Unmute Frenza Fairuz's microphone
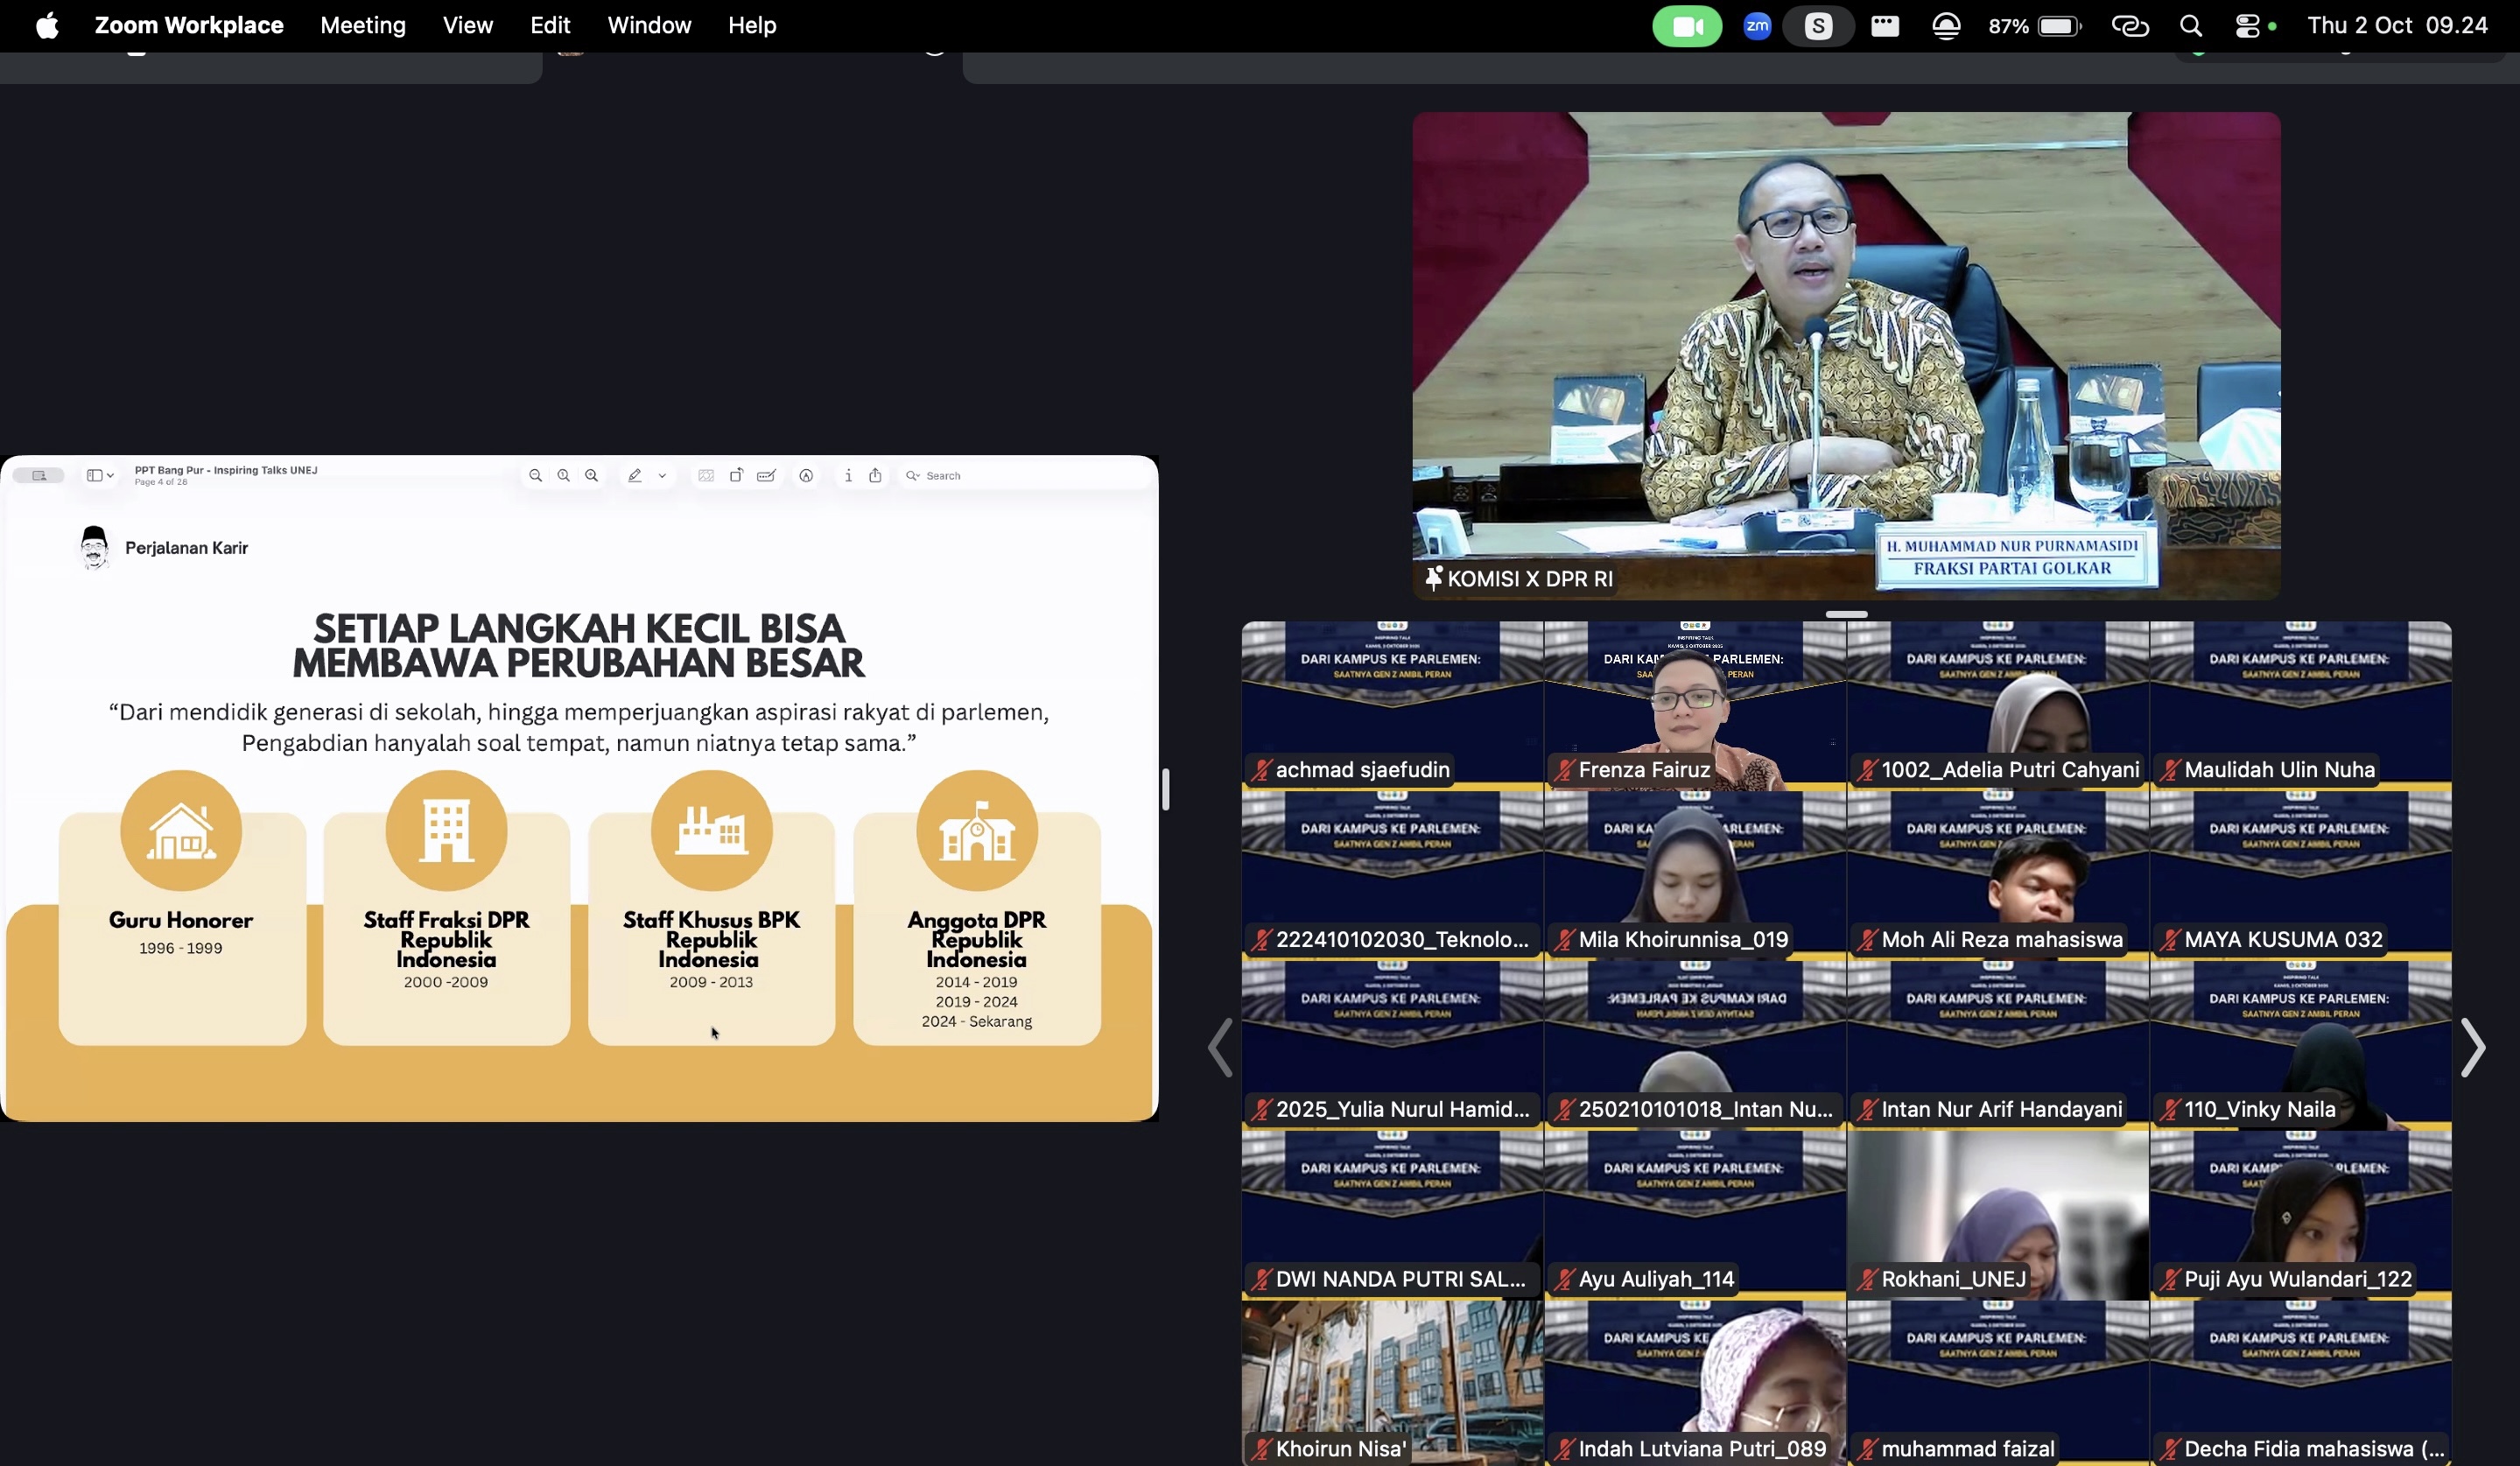 [x=1565, y=769]
